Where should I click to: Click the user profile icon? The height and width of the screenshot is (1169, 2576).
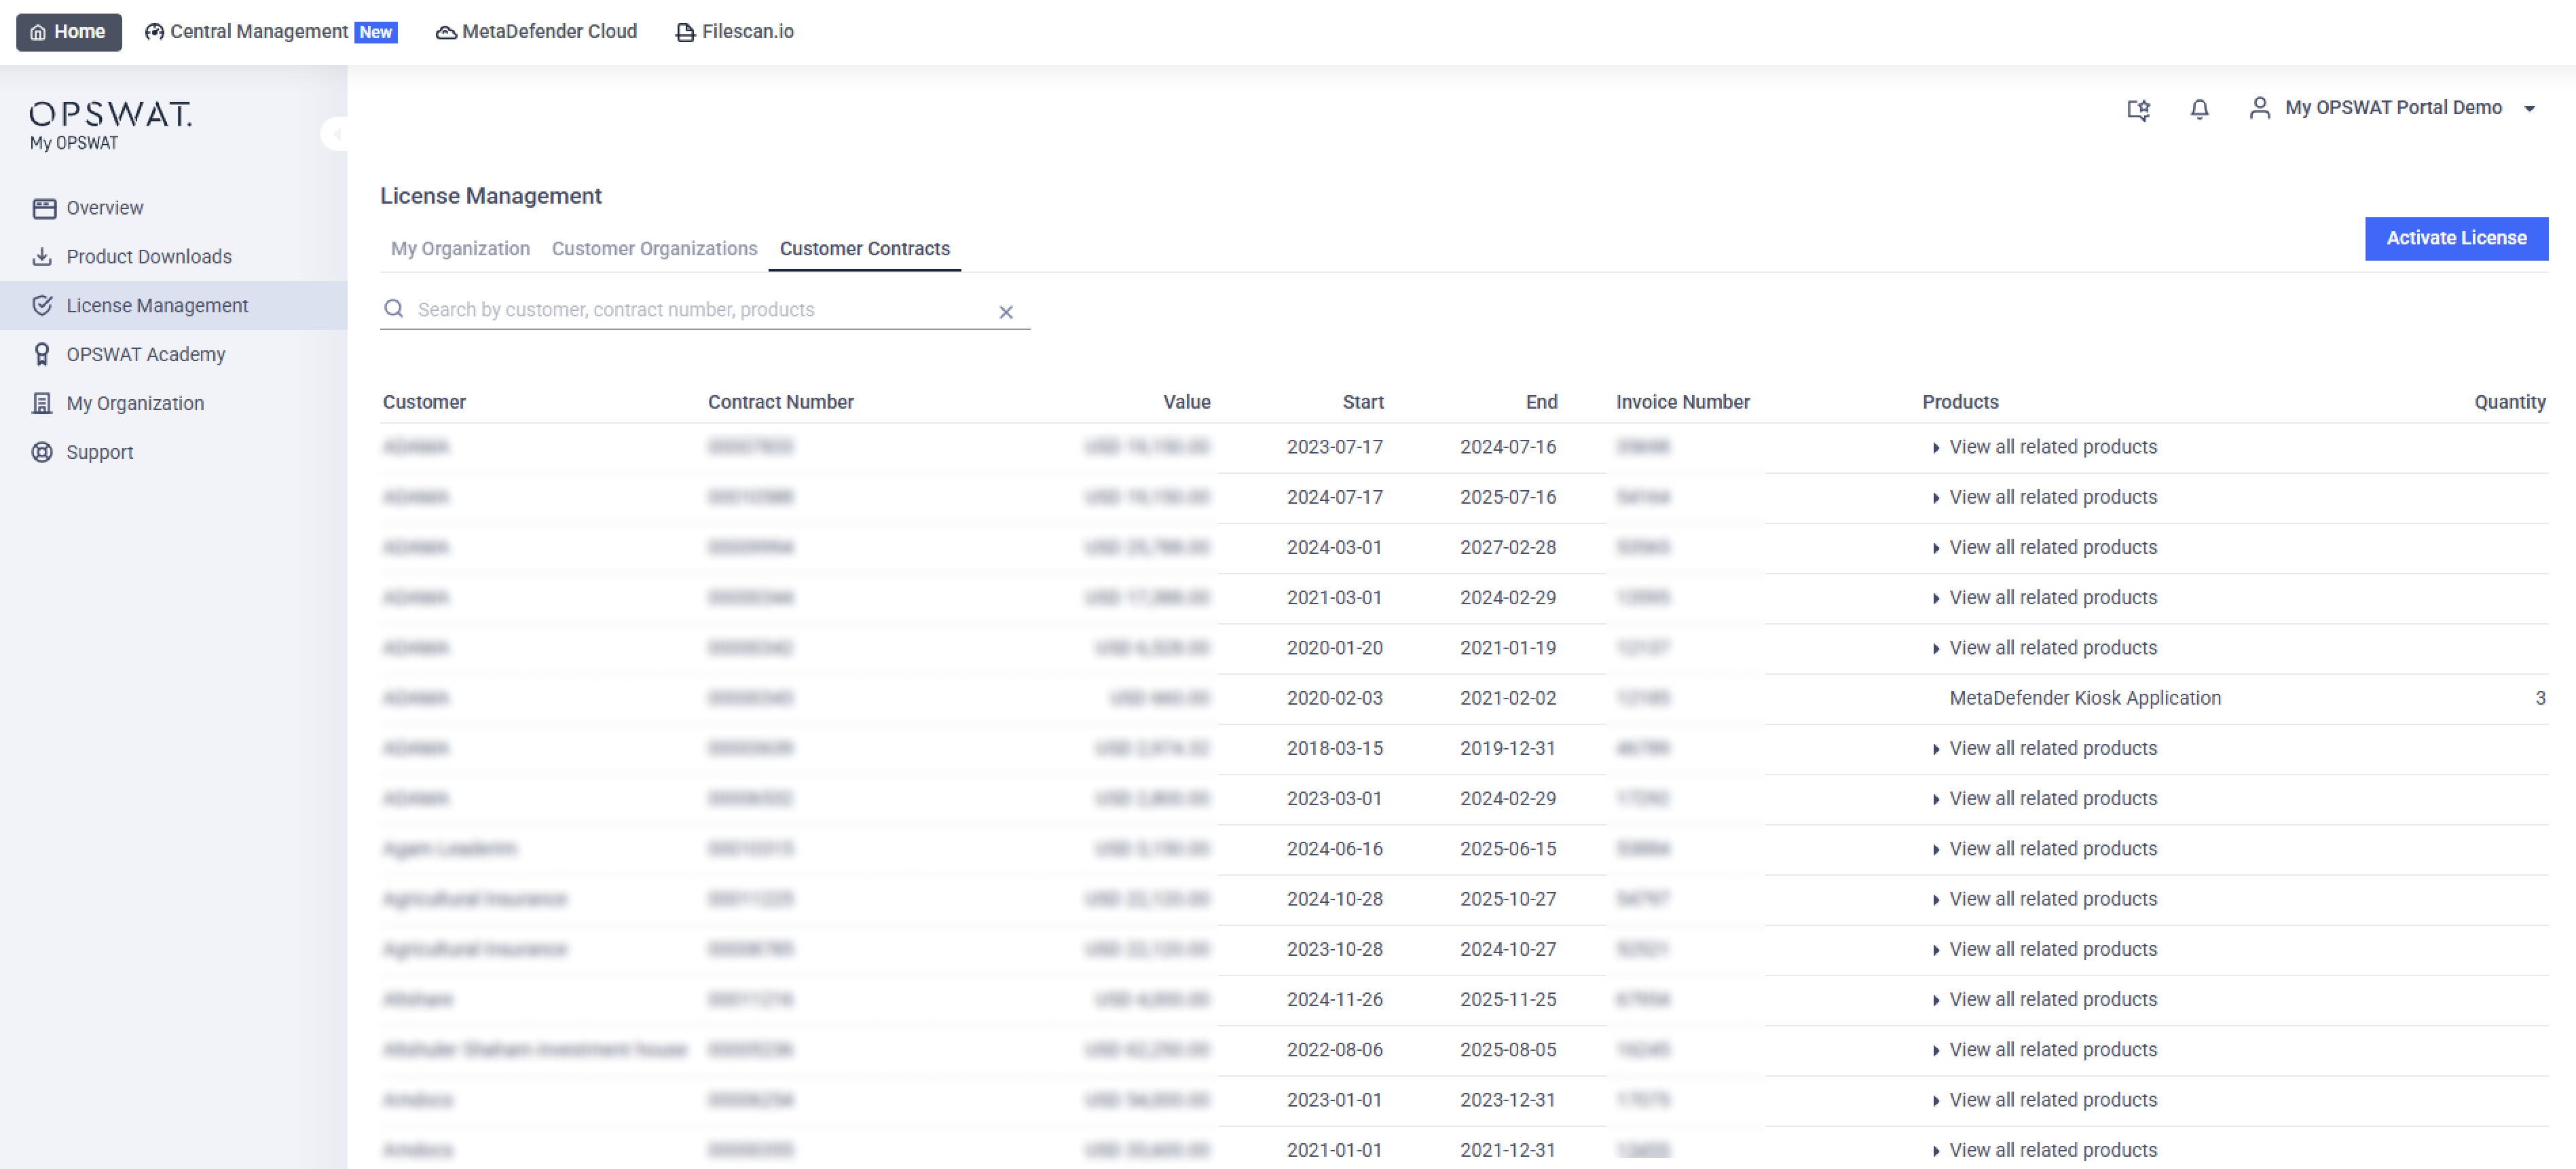pos(2259,108)
